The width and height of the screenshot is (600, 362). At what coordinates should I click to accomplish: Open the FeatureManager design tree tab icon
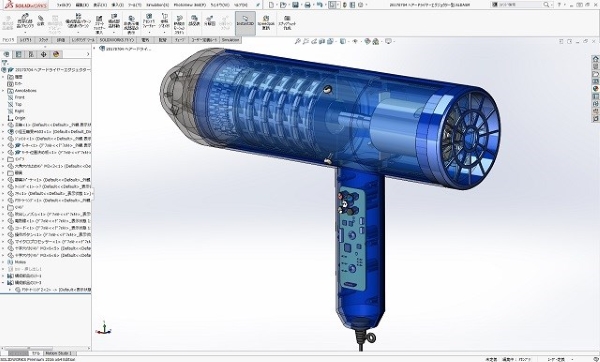(7, 54)
